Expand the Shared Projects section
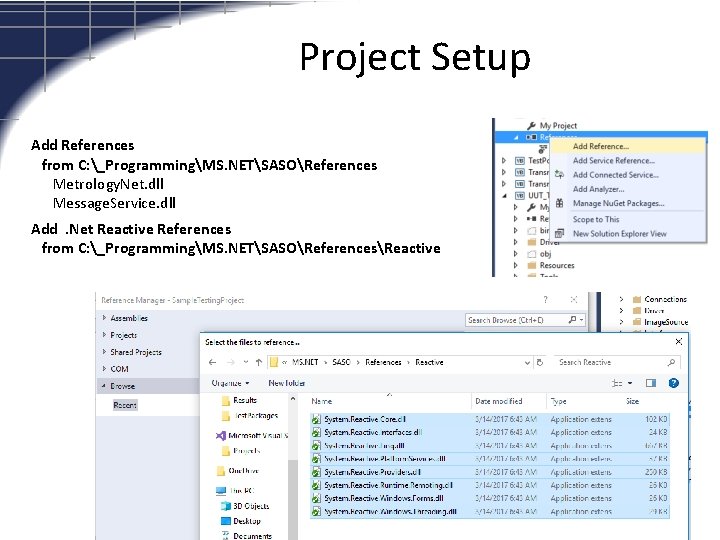The height and width of the screenshot is (540, 720). point(105,352)
